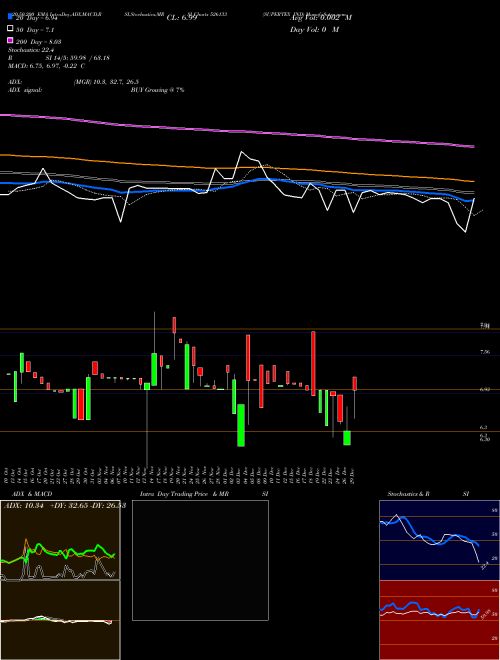Click the 'ADX & MACD' panel title
The height and width of the screenshot is (660, 500).
(32, 494)
